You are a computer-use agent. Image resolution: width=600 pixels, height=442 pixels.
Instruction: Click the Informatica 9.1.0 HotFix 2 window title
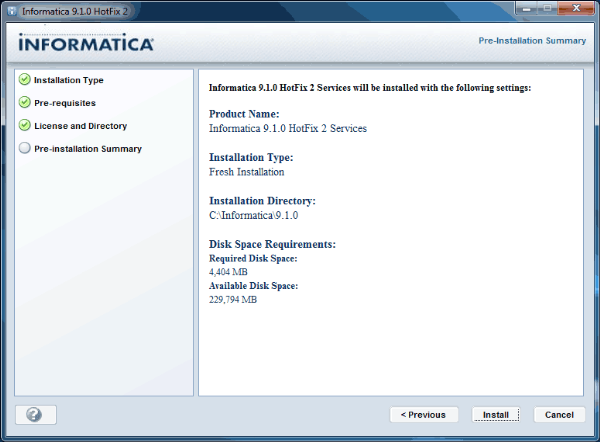click(75, 11)
